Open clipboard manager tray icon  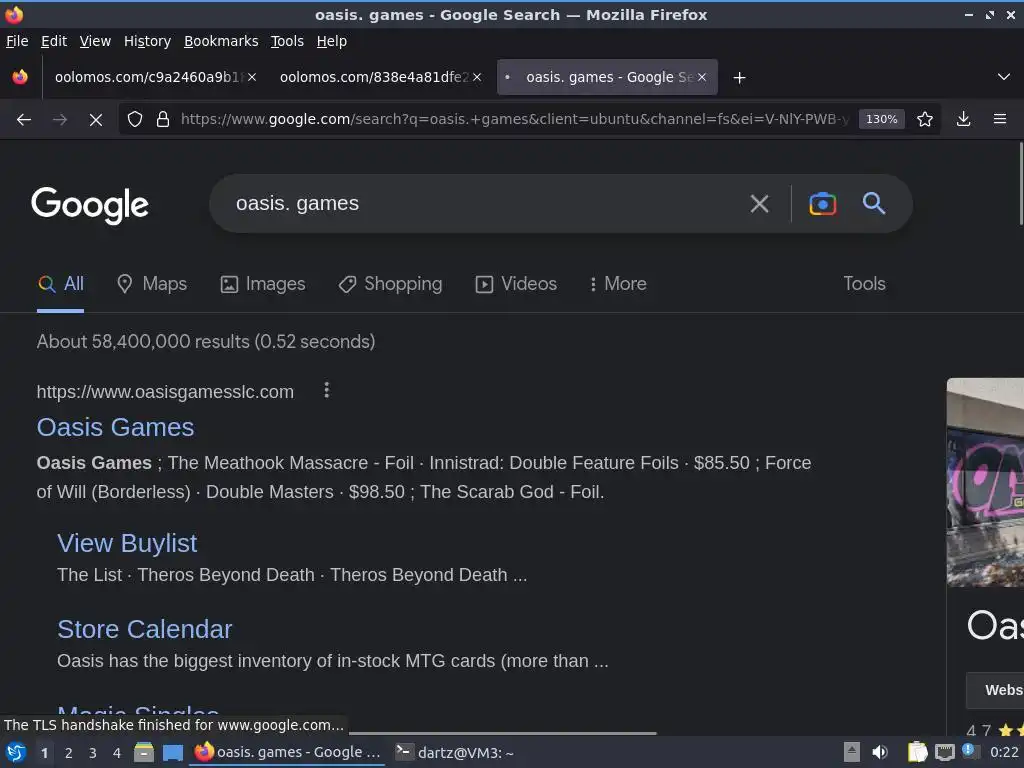[917, 752]
